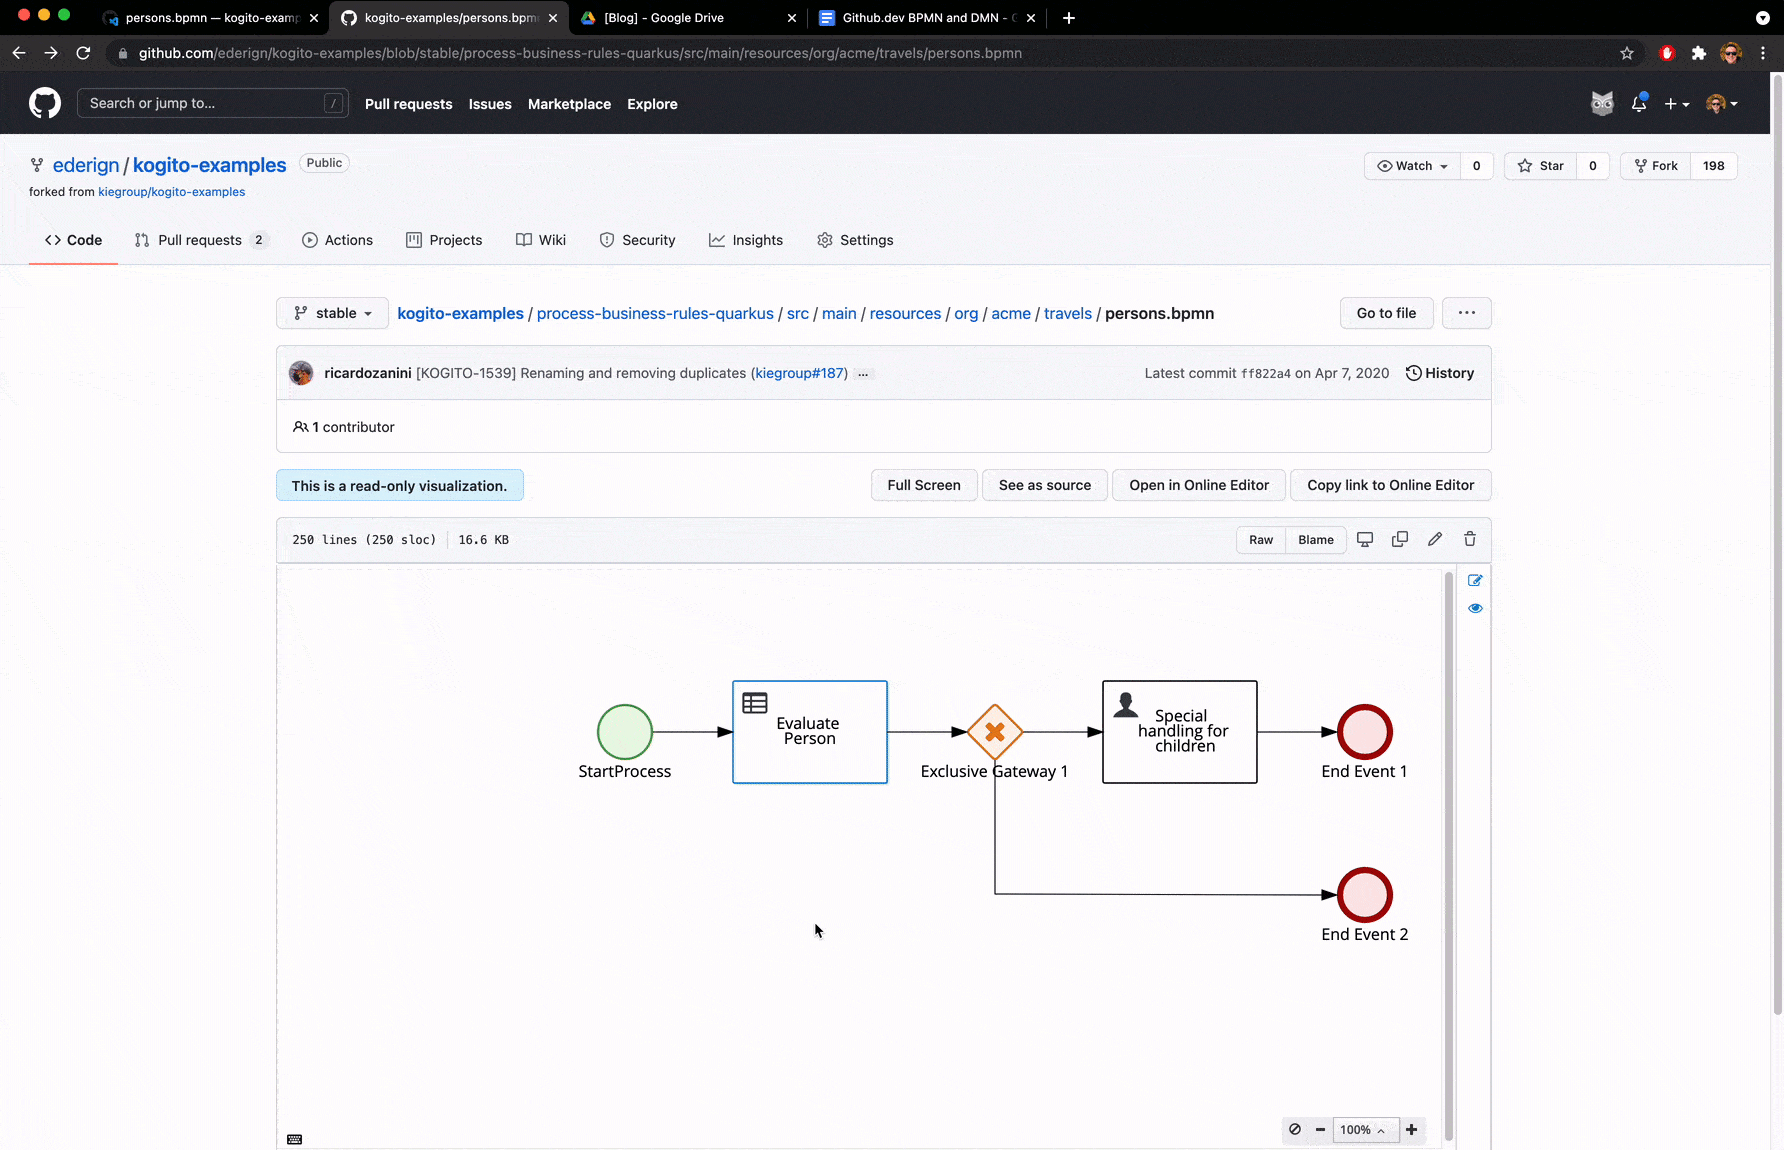The image size is (1784, 1150).
Task: Click the keyboard shortcuts icon in diagram
Action: [x=295, y=1139]
